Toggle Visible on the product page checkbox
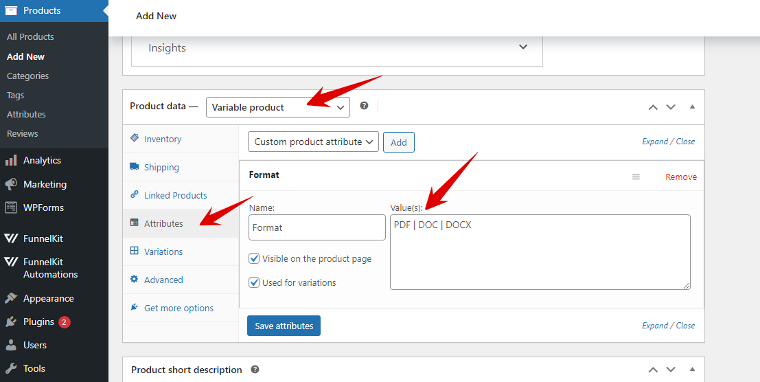Image resolution: width=760 pixels, height=382 pixels. click(254, 258)
